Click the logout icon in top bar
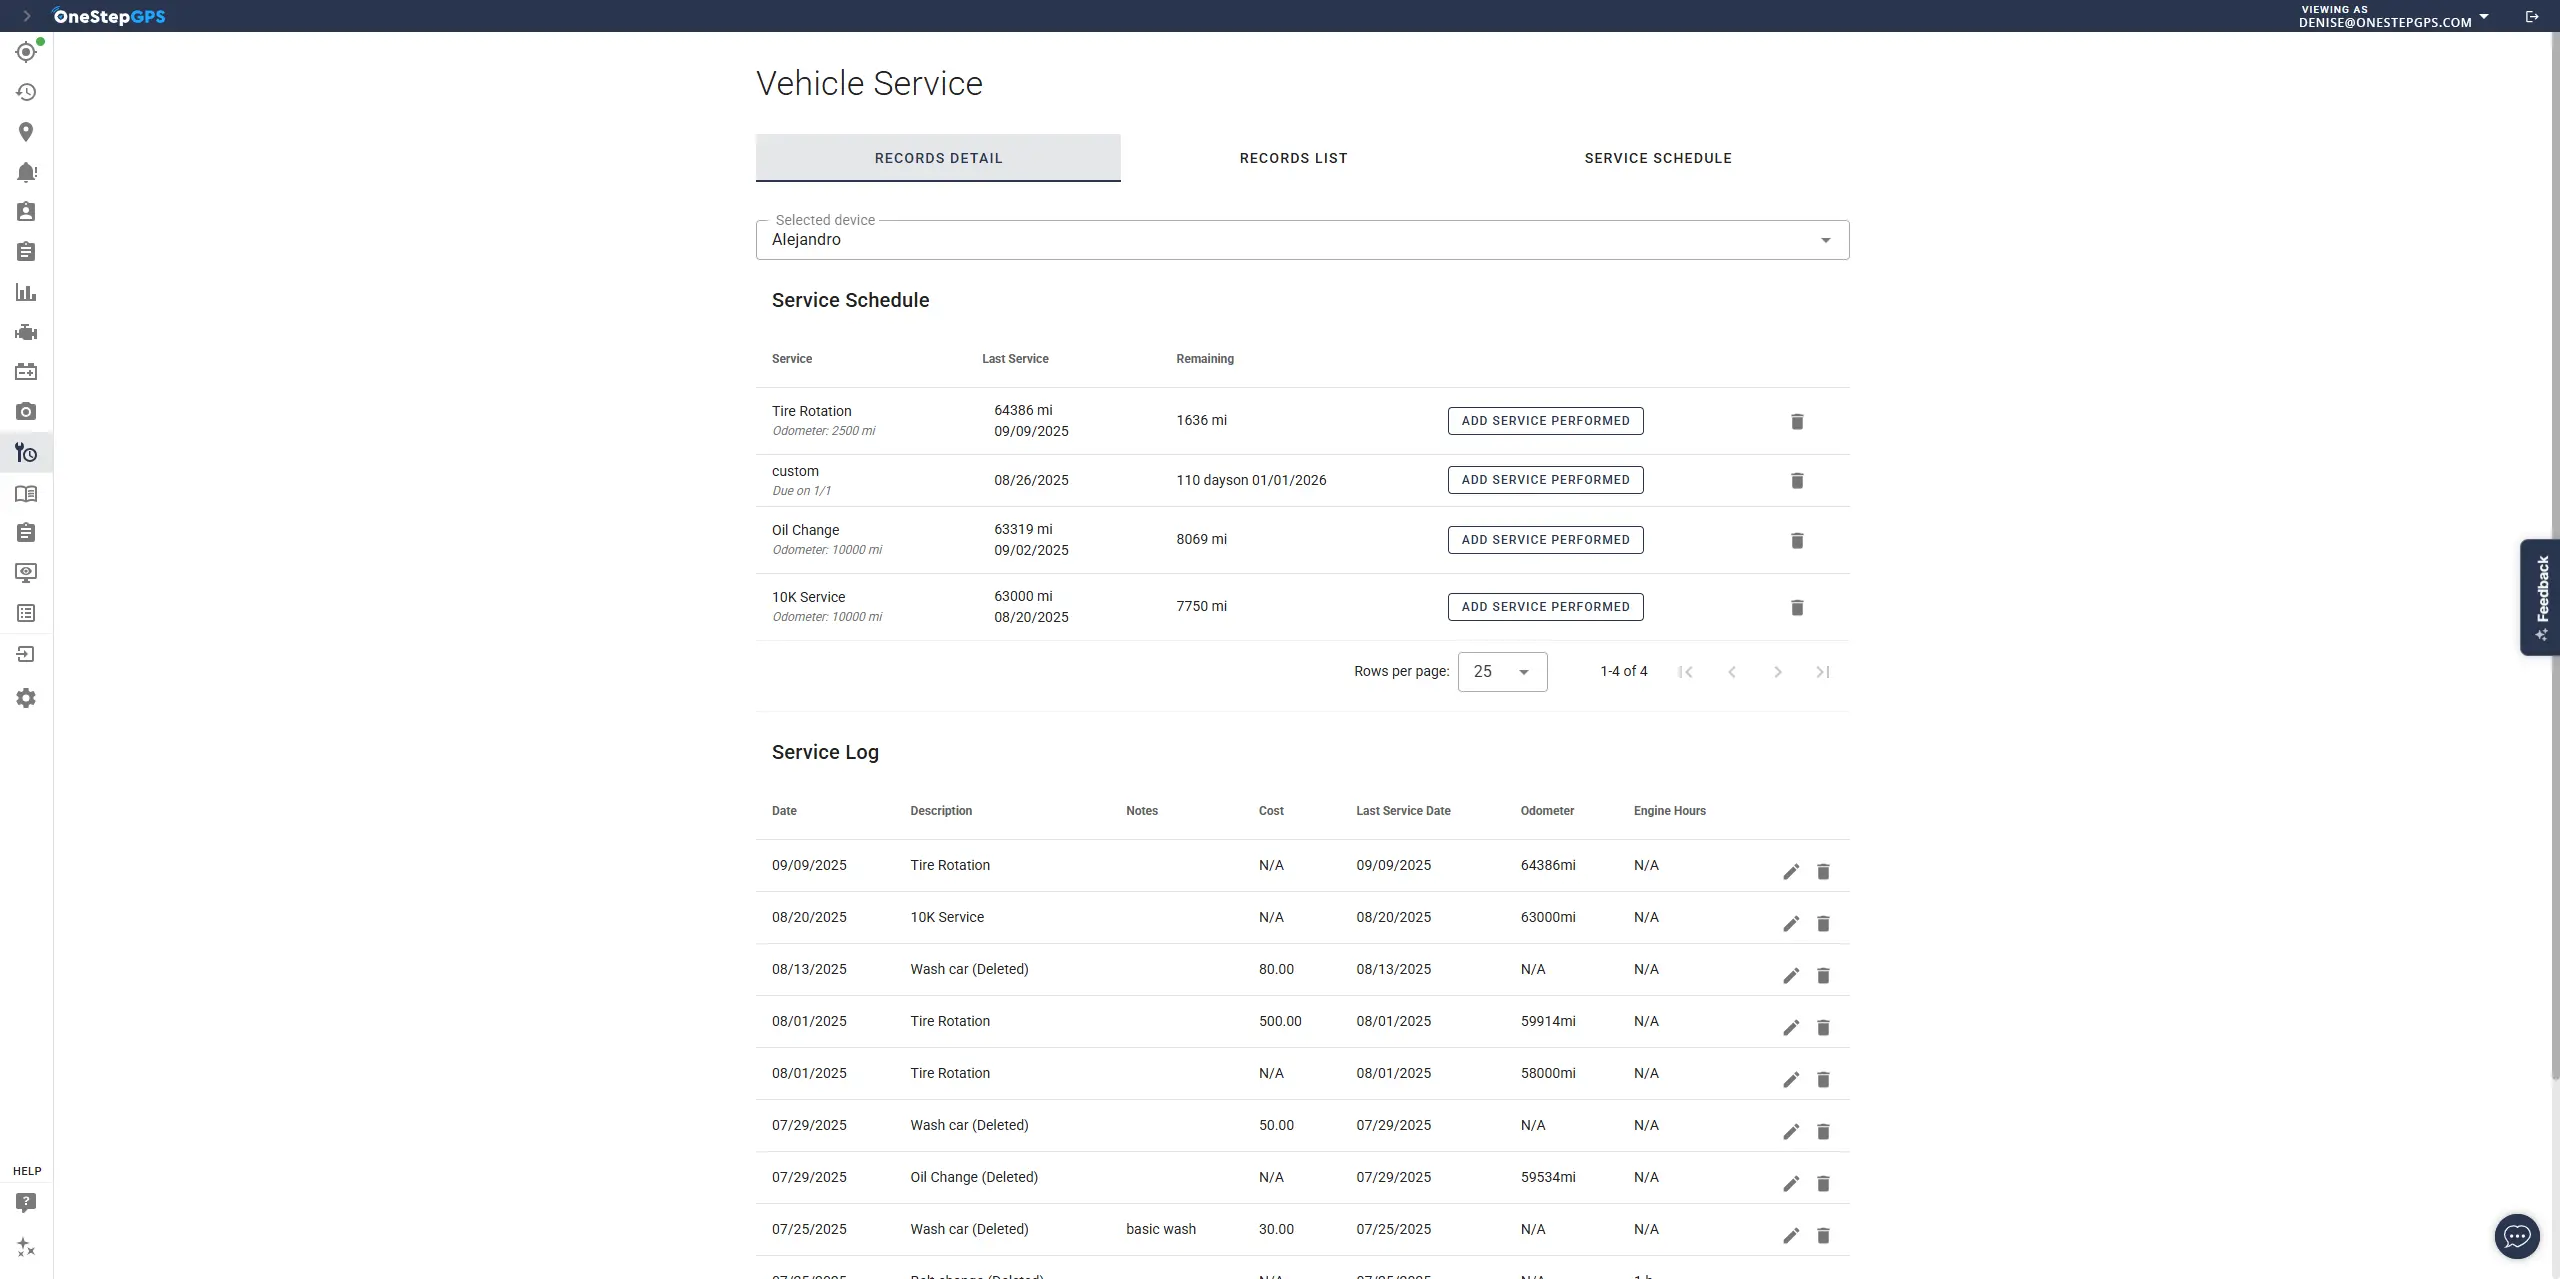The width and height of the screenshot is (2560, 1279). tap(2532, 16)
